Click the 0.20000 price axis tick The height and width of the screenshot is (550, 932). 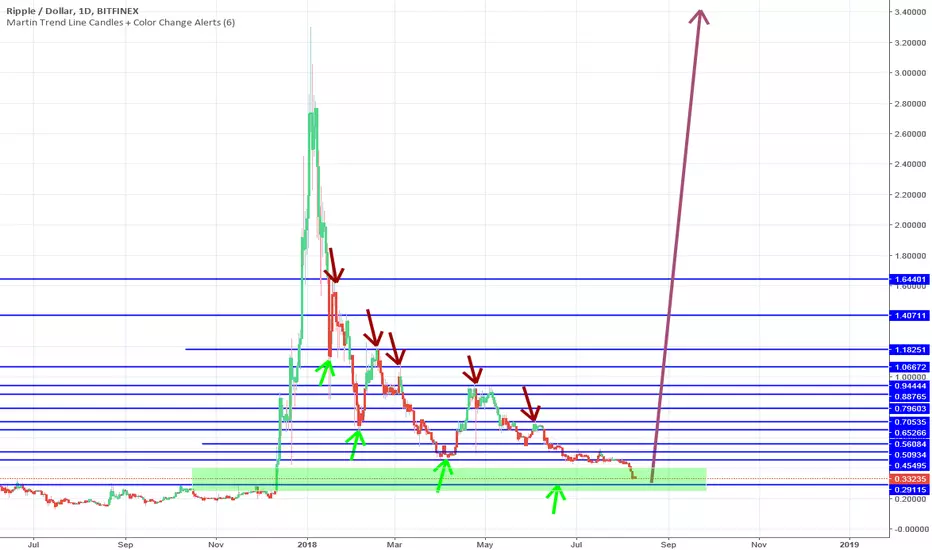coord(910,499)
